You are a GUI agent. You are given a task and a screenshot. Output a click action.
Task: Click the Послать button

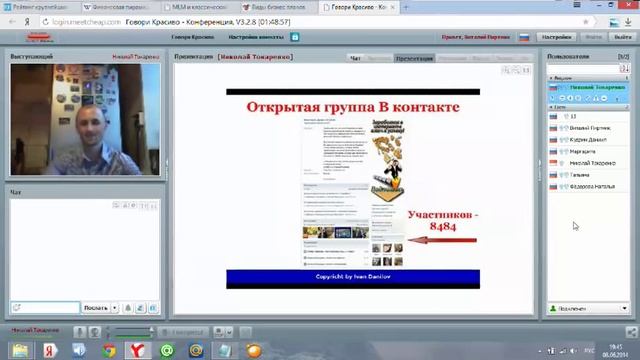pos(96,308)
